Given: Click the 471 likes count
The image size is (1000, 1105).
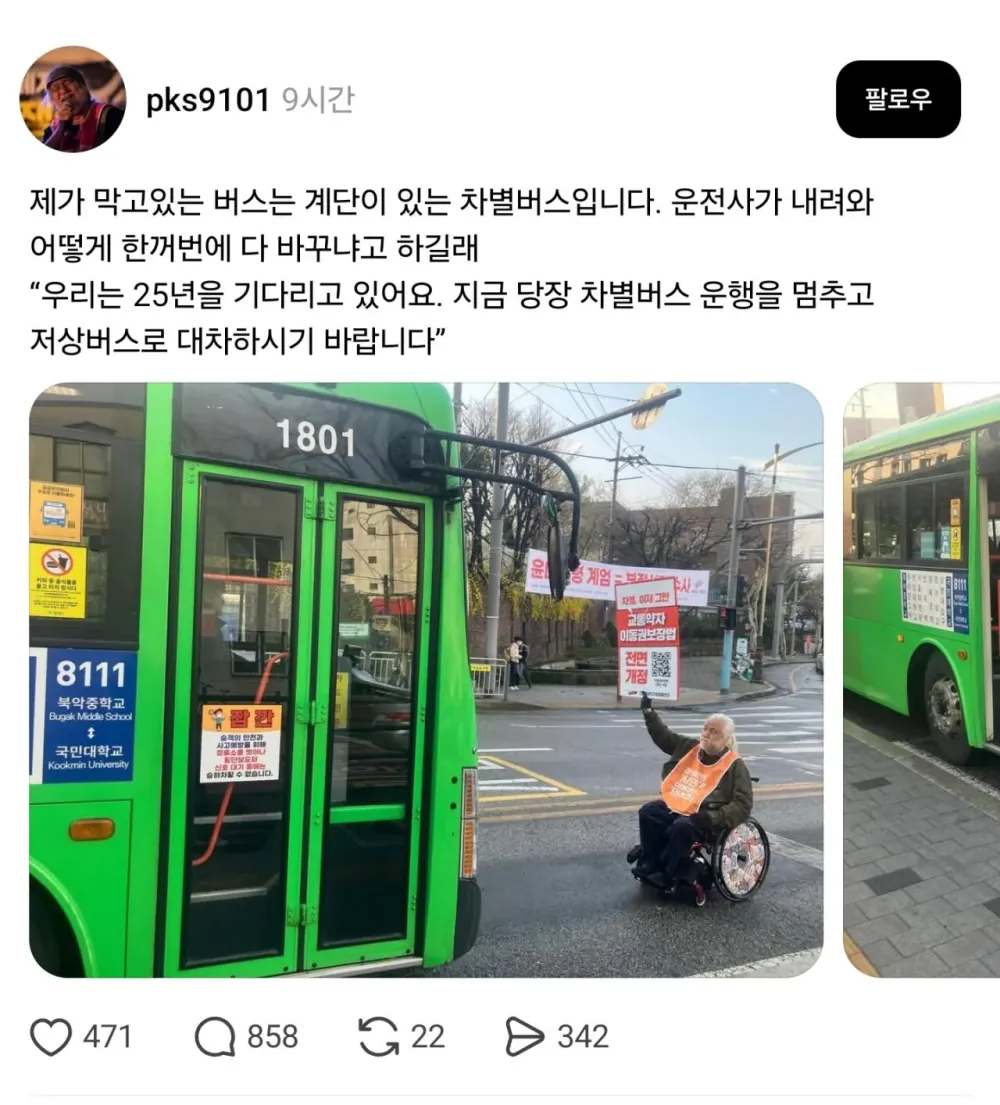Looking at the screenshot, I should [107, 1037].
